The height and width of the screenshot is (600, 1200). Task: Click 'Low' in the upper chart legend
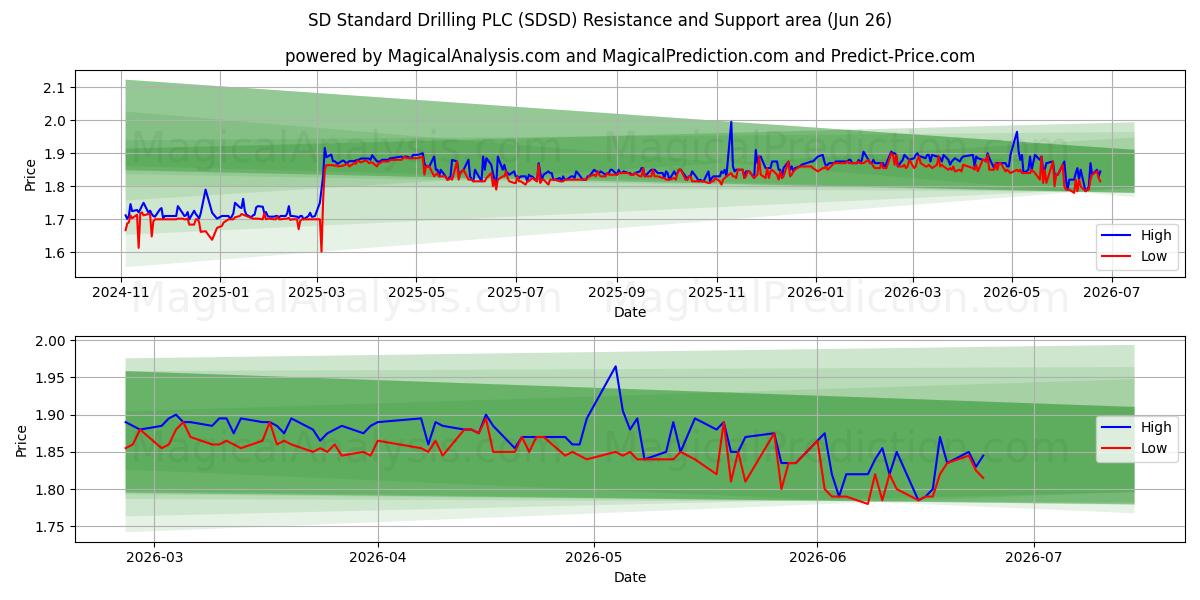click(1153, 257)
